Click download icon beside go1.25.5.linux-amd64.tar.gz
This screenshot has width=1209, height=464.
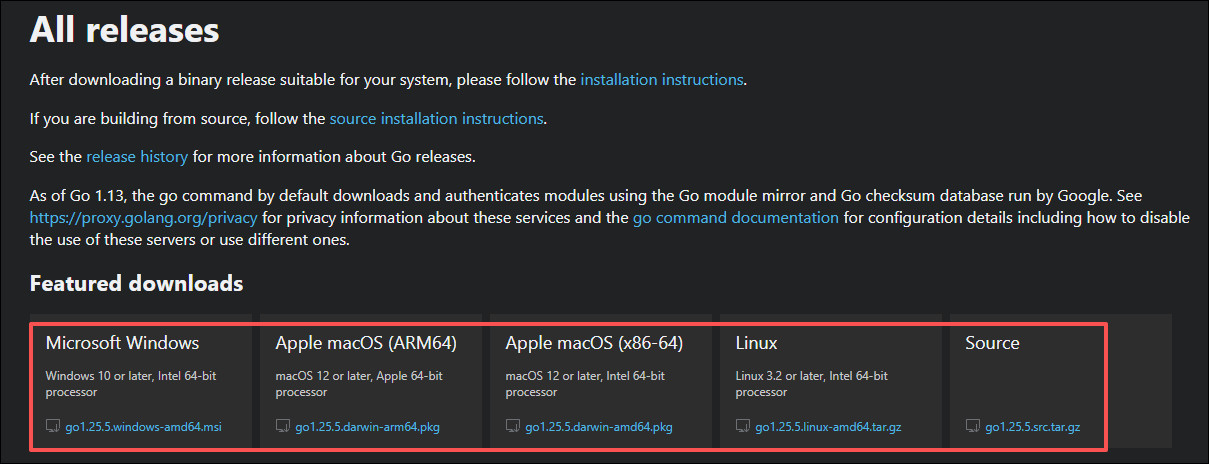pos(743,427)
